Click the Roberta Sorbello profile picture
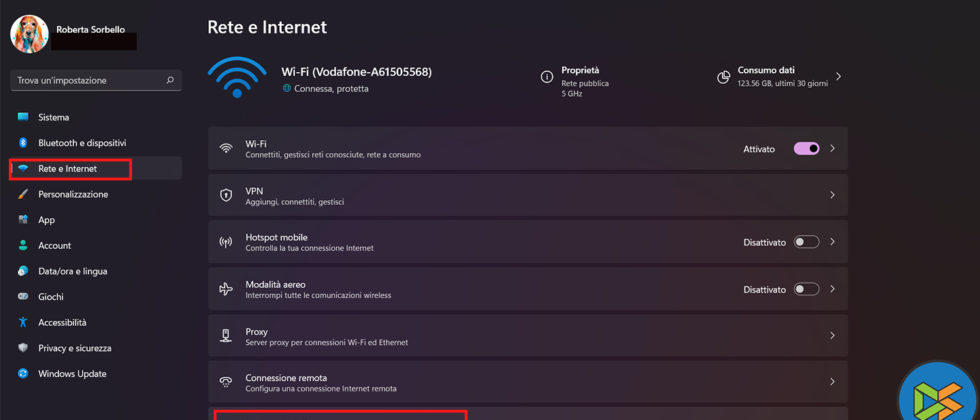This screenshot has height=420, width=980. point(29,34)
